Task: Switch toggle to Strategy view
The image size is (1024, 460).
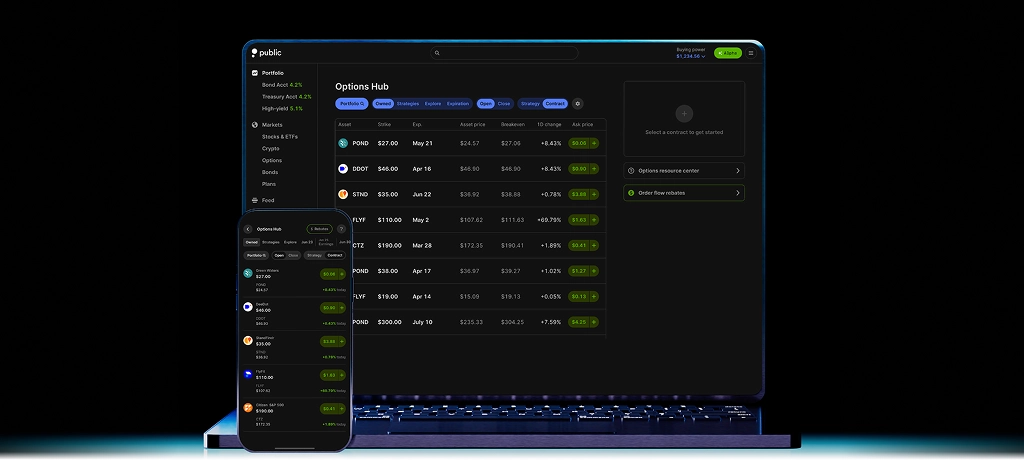Action: click(x=530, y=104)
